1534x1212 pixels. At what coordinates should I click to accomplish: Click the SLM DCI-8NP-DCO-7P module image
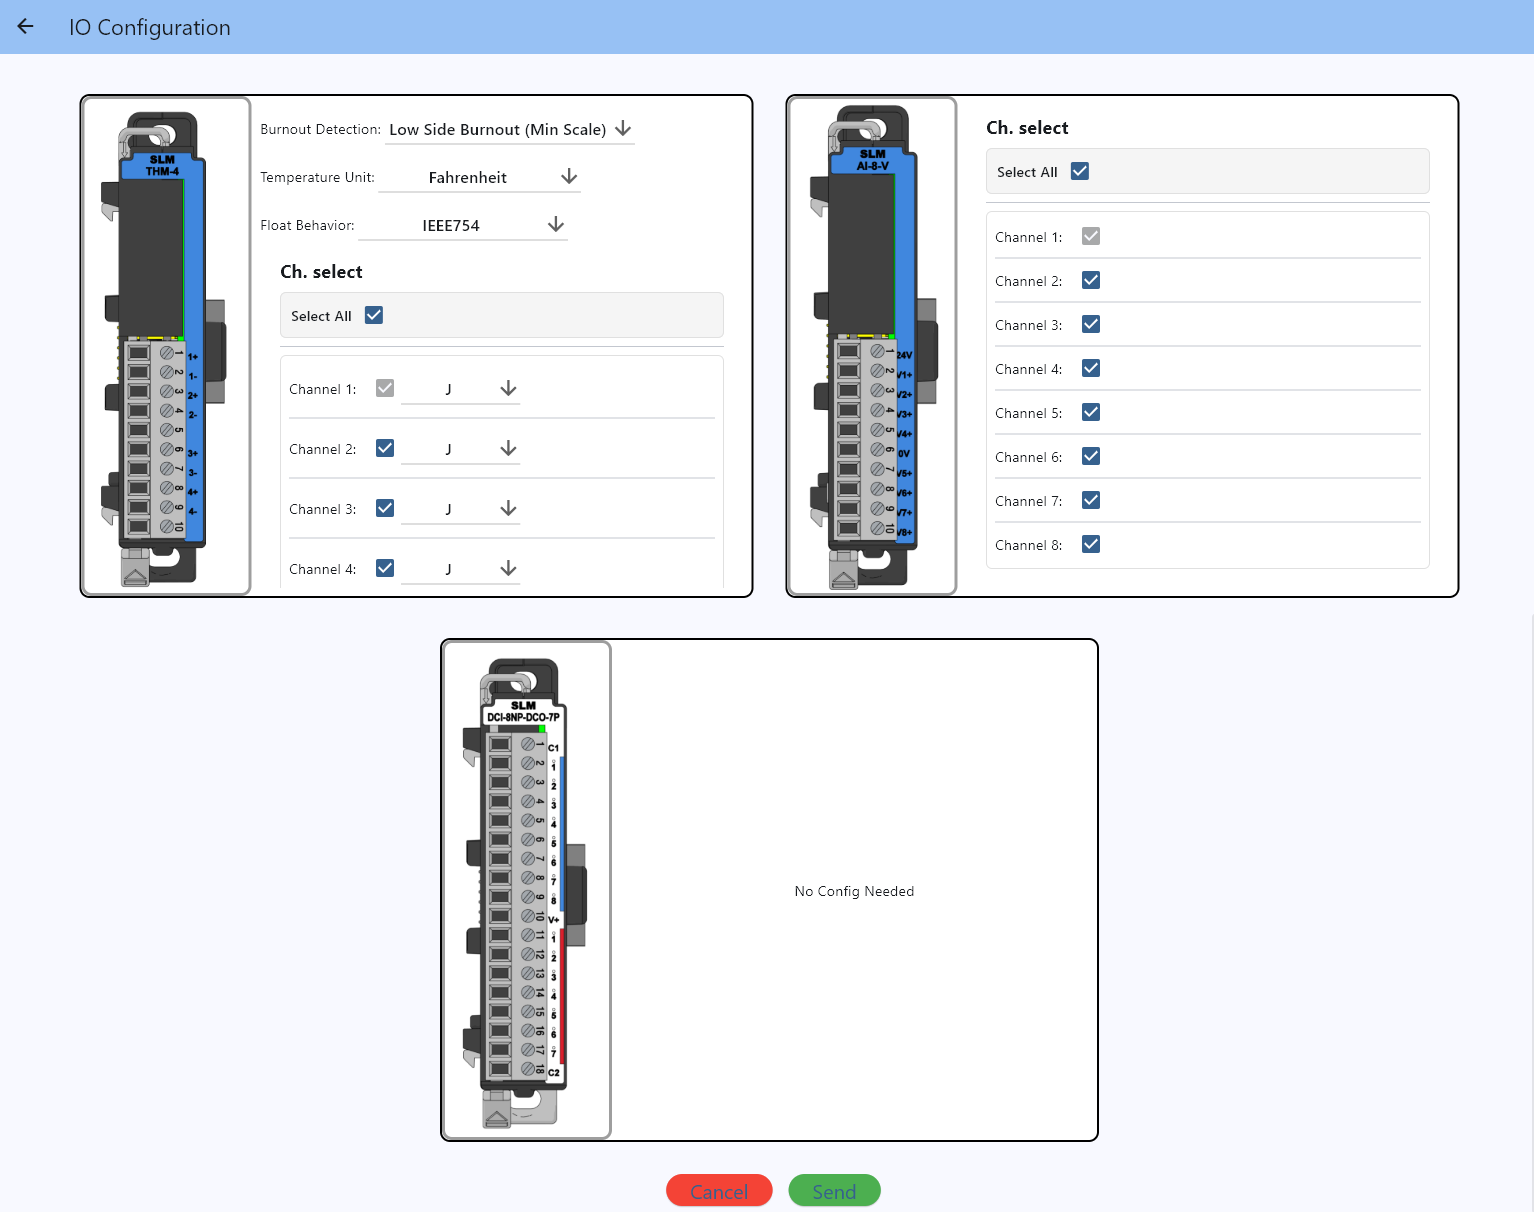pyautogui.click(x=527, y=890)
